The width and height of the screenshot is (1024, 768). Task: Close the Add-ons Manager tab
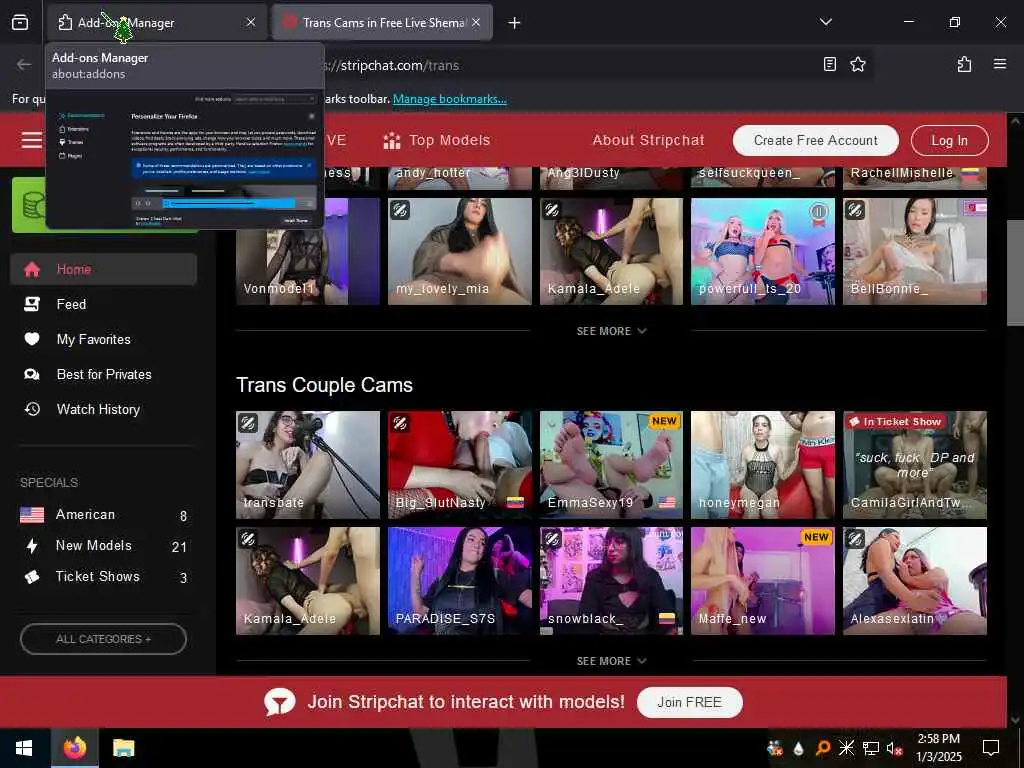click(251, 22)
